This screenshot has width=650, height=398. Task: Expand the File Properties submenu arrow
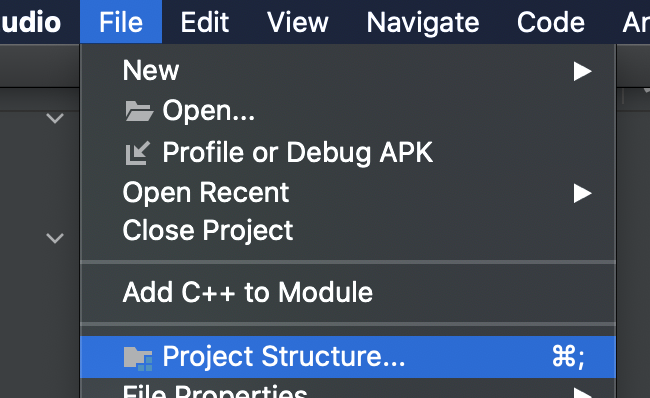click(582, 393)
